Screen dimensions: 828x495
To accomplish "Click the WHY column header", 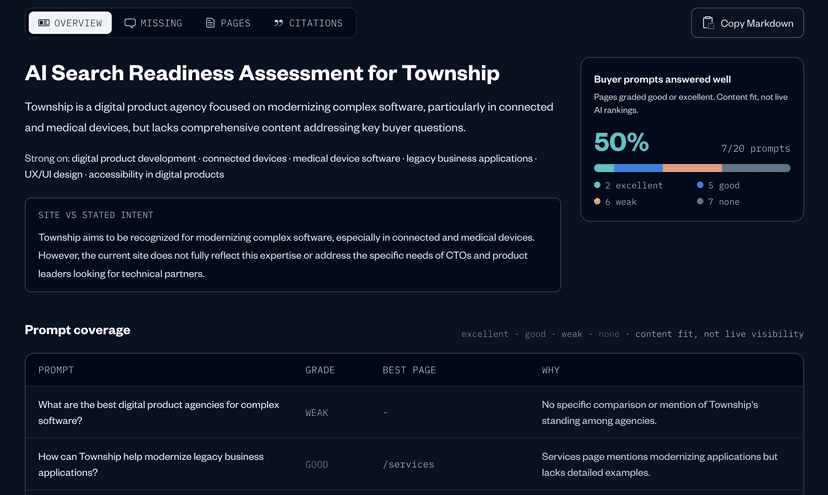I will point(550,370).
